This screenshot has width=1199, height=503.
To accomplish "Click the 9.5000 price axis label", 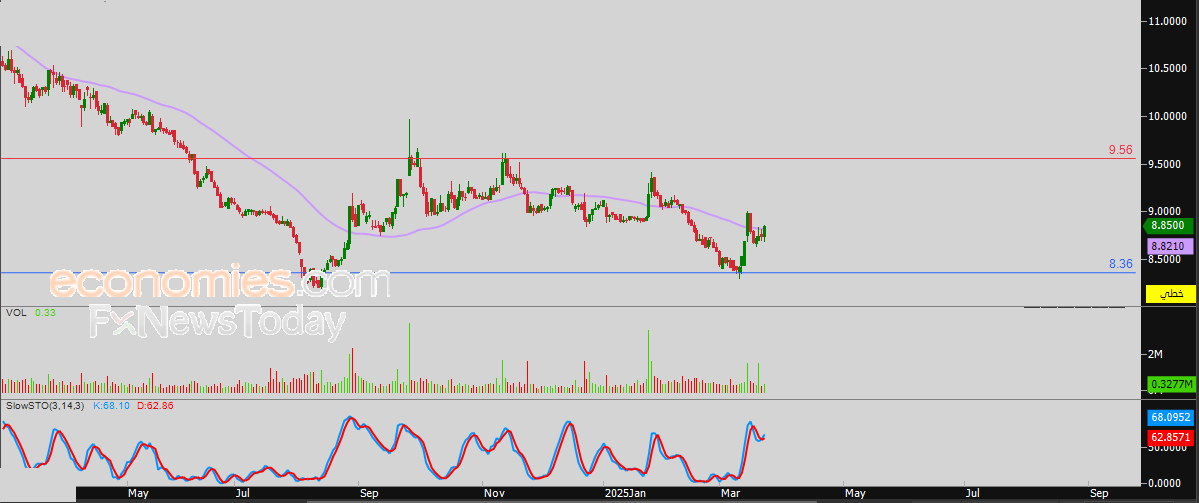I will (1166, 164).
